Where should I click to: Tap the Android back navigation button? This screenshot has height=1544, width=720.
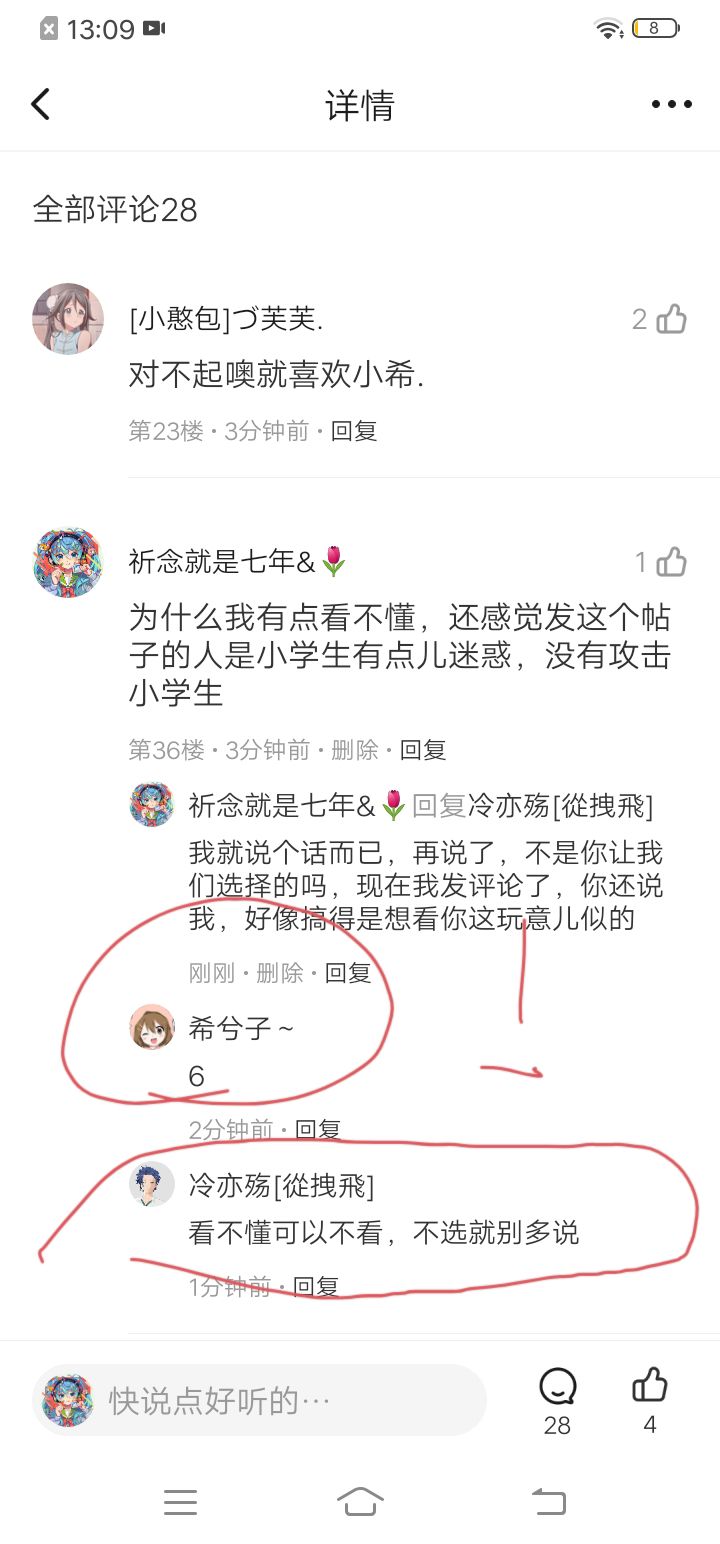point(548,1501)
